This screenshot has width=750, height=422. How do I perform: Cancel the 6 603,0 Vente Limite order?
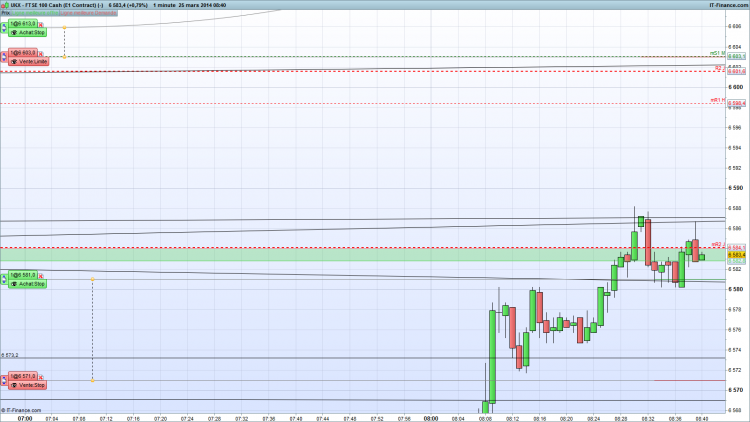tap(41, 54)
